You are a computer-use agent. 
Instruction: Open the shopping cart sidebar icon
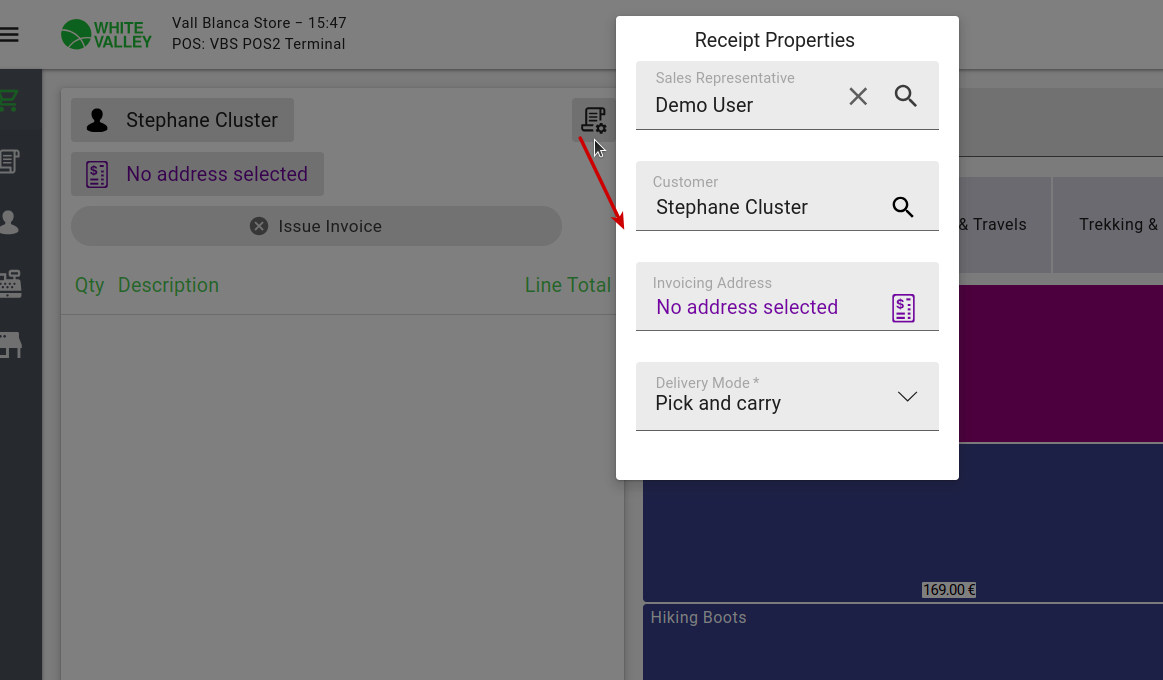coord(10,100)
